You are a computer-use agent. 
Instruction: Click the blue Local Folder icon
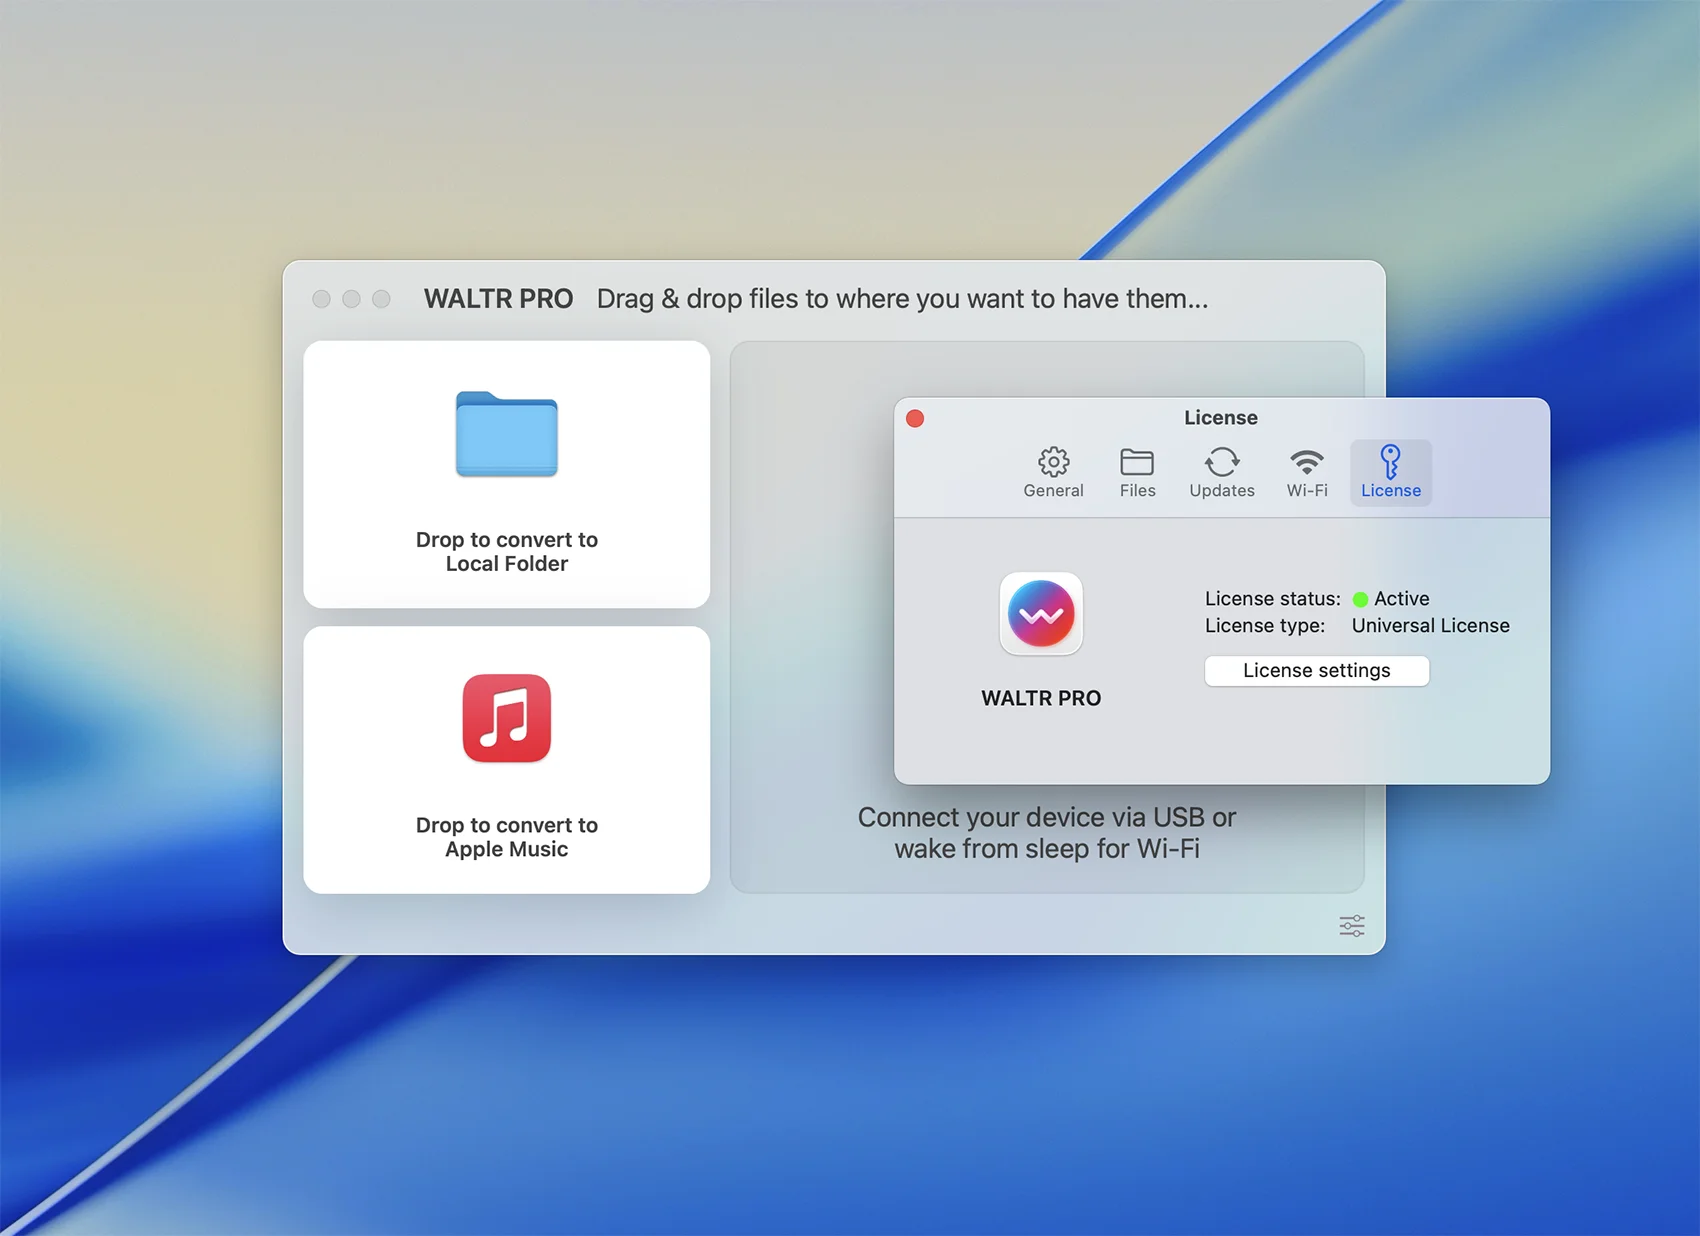click(506, 434)
